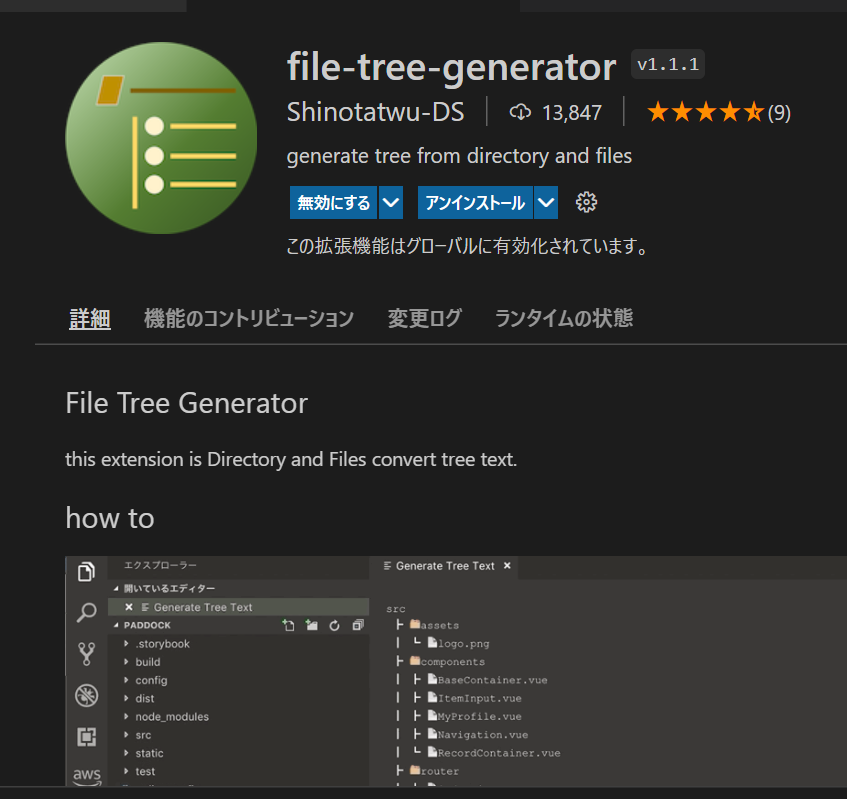Click the X beside Generate Tree Text in open editors

(x=129, y=607)
